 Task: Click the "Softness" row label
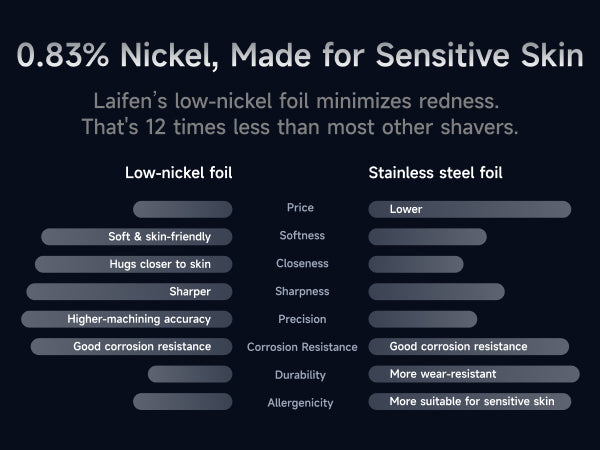(300, 237)
